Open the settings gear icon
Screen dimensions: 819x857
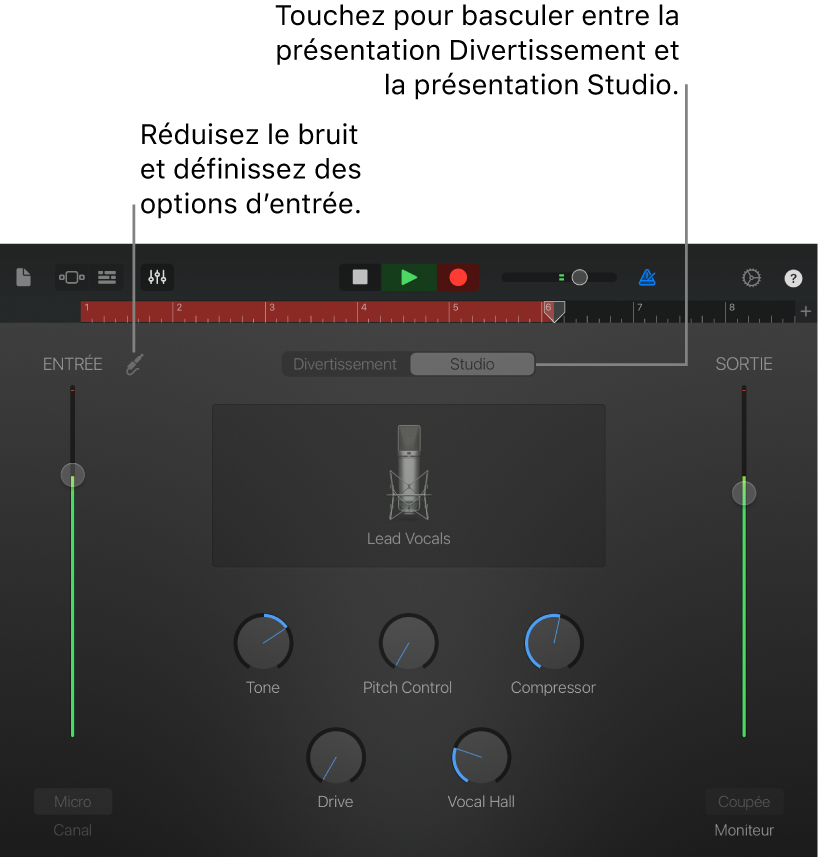pos(751,277)
